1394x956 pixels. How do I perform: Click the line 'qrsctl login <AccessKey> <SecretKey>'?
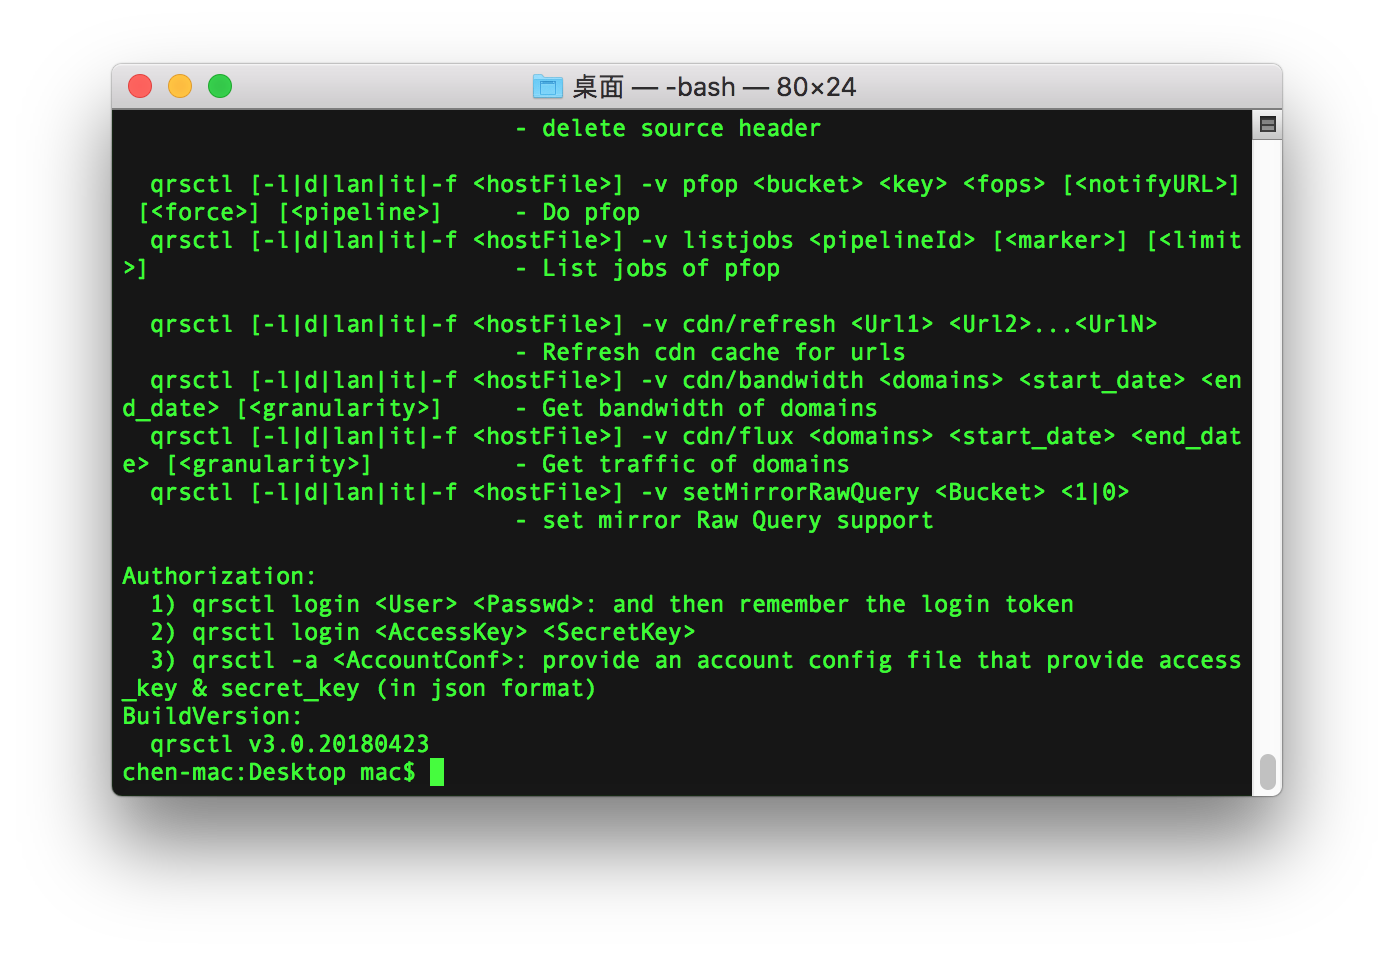(422, 632)
